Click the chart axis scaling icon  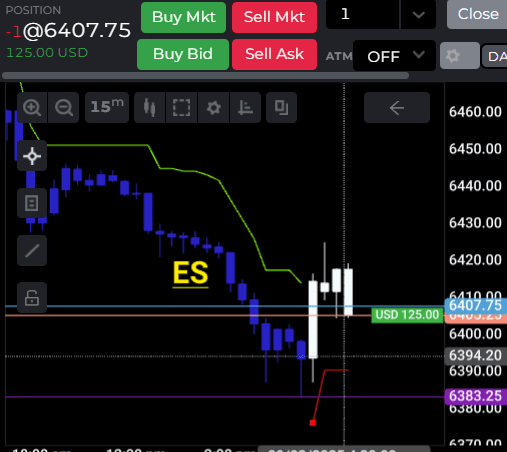point(245,108)
